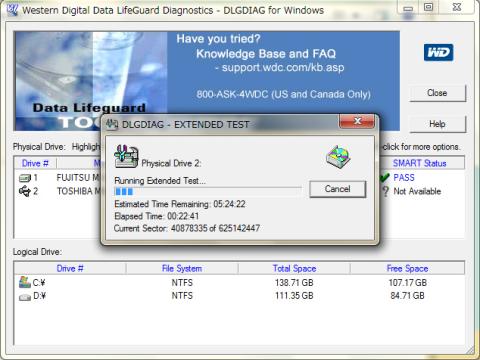This screenshot has height=360, width=480.
Task: Sort logical drives by Total Space header
Action: [x=294, y=268]
